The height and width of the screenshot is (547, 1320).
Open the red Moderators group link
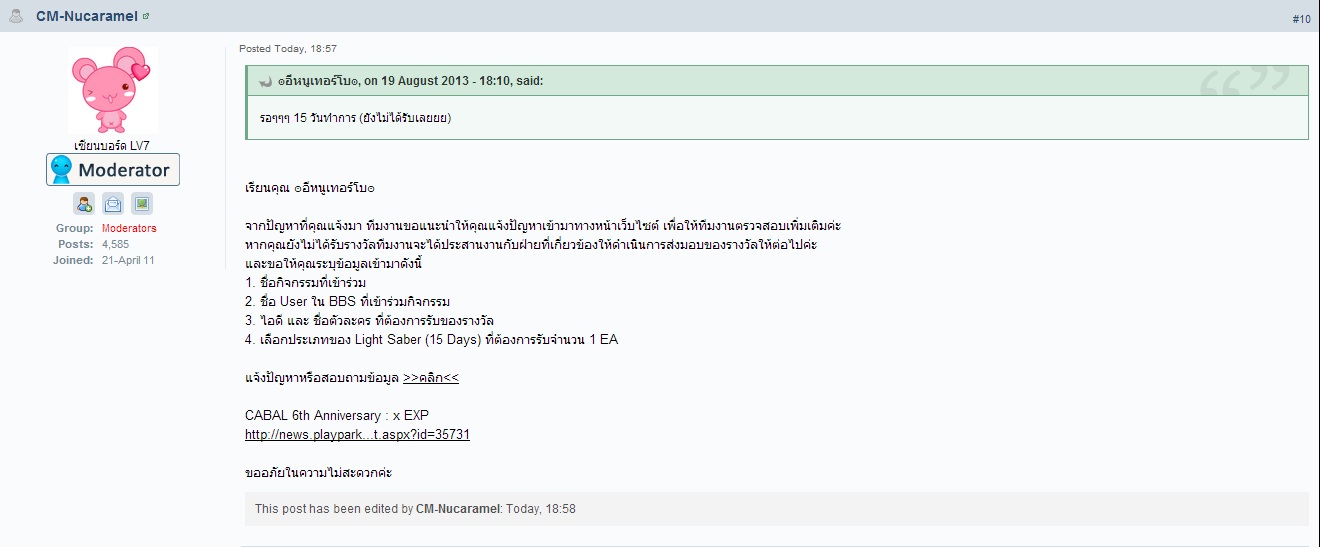[129, 228]
